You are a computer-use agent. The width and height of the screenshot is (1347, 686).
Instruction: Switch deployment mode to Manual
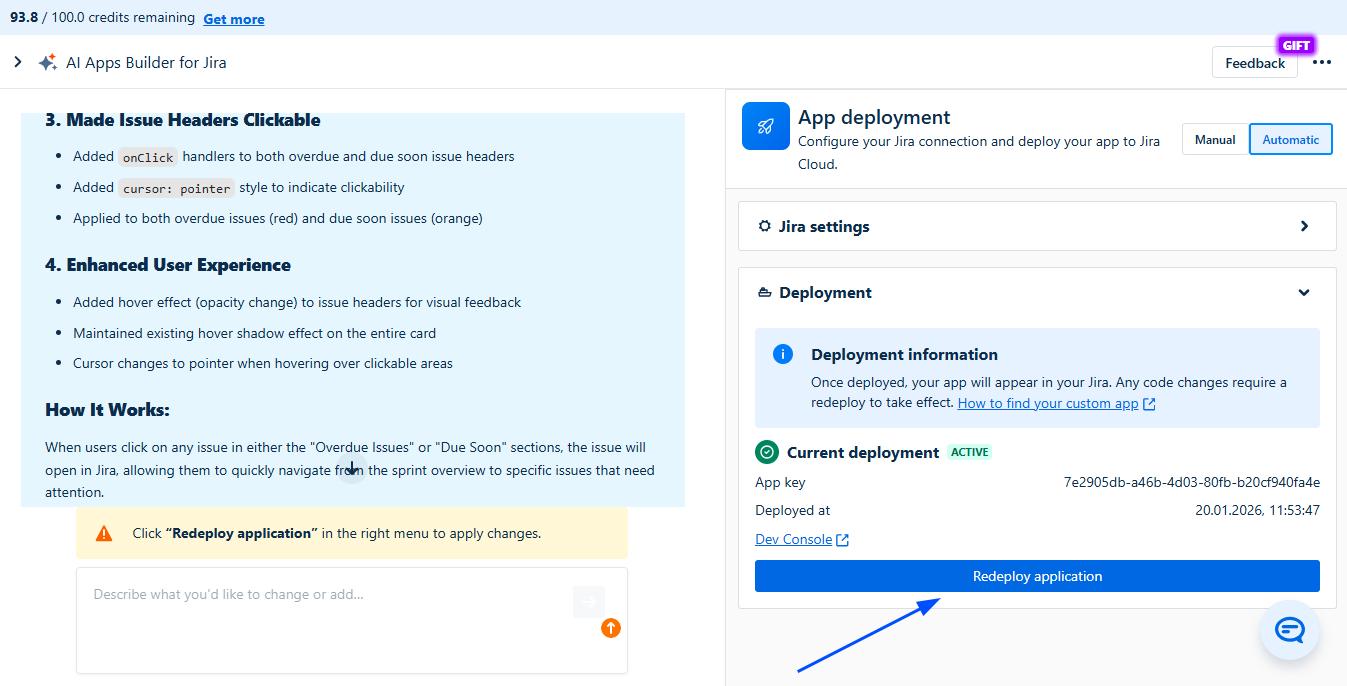pyautogui.click(x=1215, y=140)
